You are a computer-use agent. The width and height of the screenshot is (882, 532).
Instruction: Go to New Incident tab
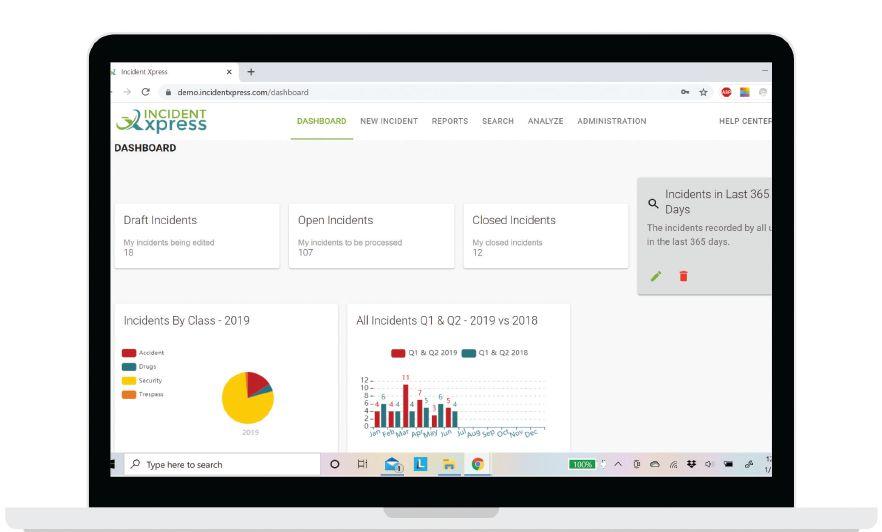pyautogui.click(x=389, y=121)
